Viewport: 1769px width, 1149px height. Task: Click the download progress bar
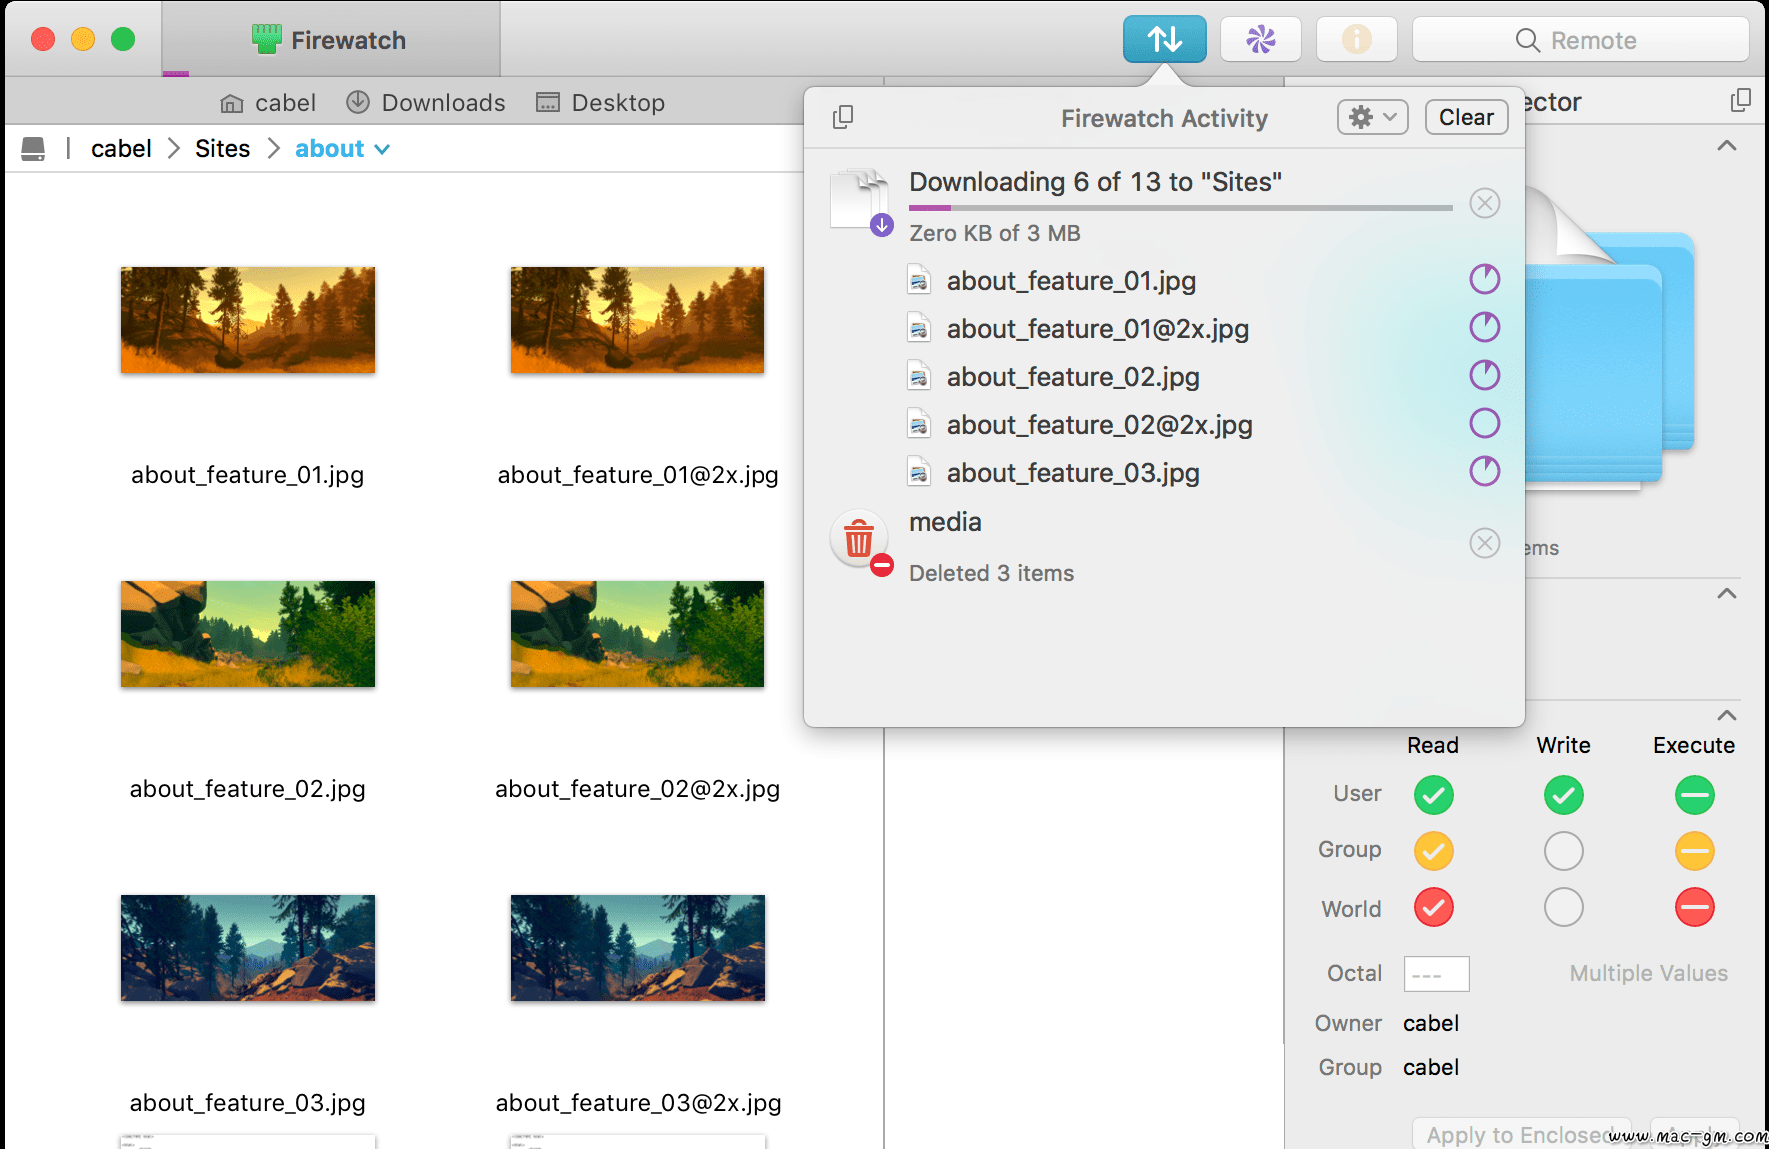point(1180,208)
